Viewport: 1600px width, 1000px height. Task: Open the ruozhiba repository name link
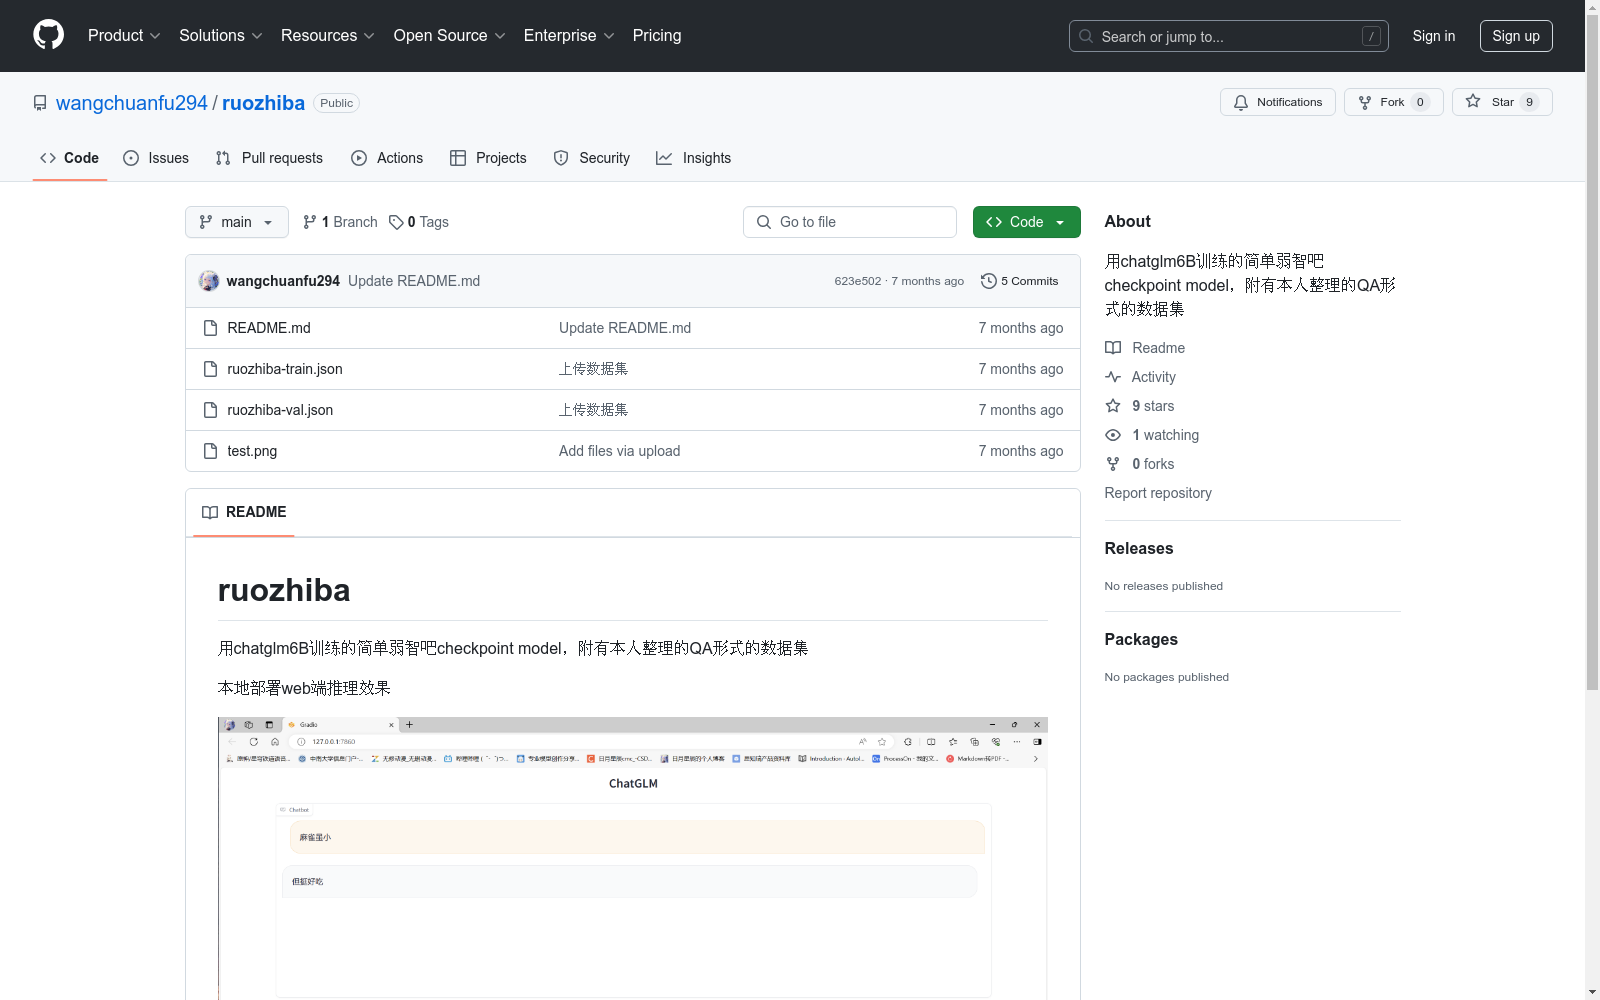tap(263, 103)
